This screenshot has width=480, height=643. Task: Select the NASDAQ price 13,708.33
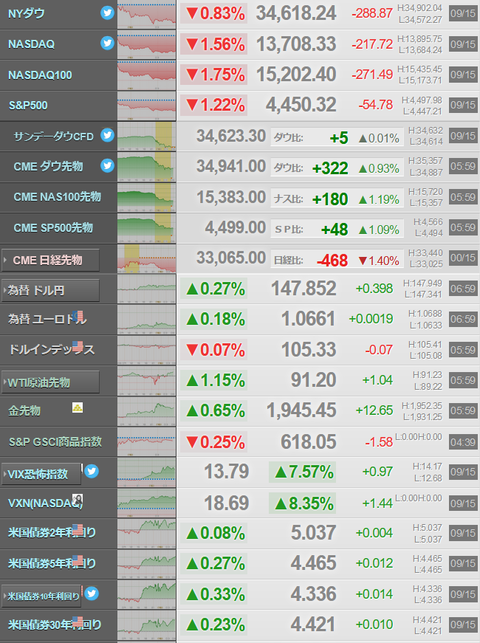296,44
